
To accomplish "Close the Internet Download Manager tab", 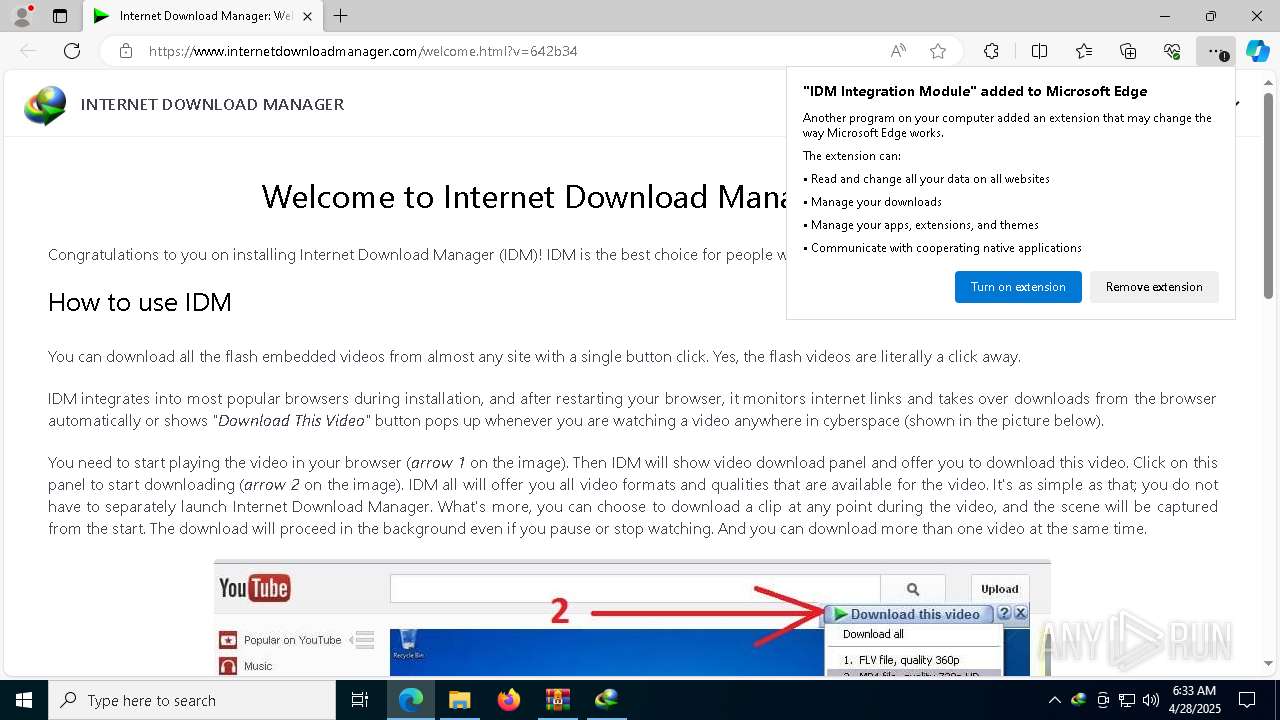I will pyautogui.click(x=307, y=16).
